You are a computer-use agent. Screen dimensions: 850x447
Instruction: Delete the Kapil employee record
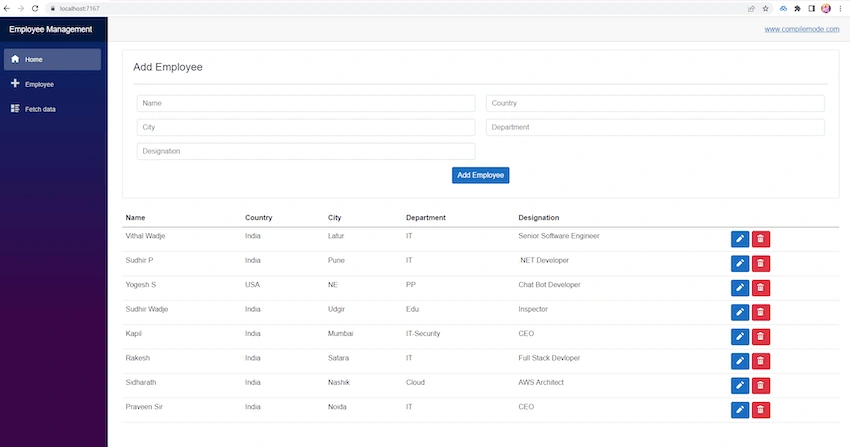(x=761, y=336)
